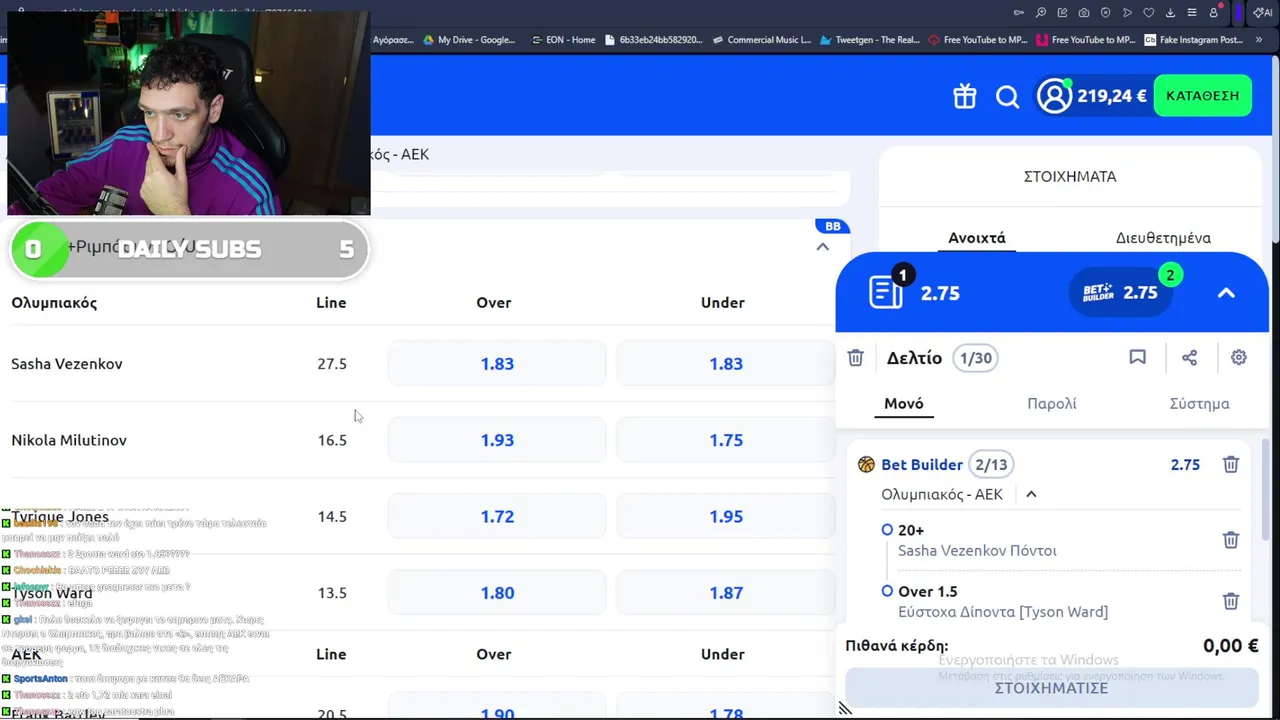This screenshot has height=720, width=1280.
Task: Collapse the betslip panel chevron
Action: (x=1226, y=293)
